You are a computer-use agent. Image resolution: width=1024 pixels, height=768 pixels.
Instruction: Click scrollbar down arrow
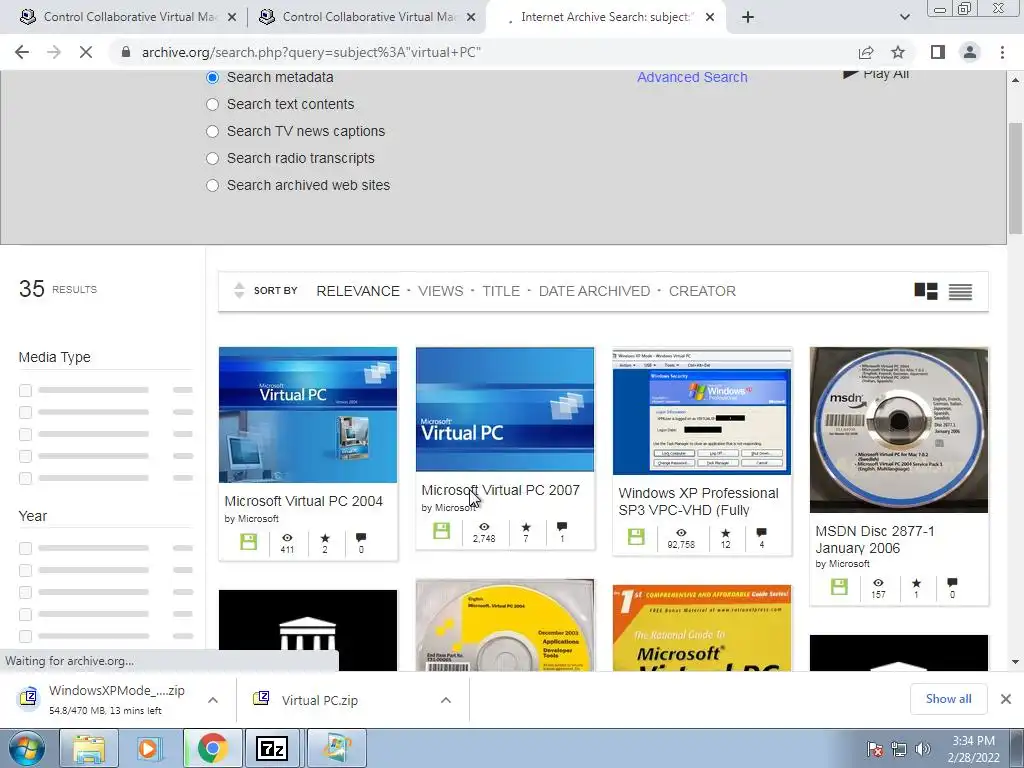point(1015,662)
